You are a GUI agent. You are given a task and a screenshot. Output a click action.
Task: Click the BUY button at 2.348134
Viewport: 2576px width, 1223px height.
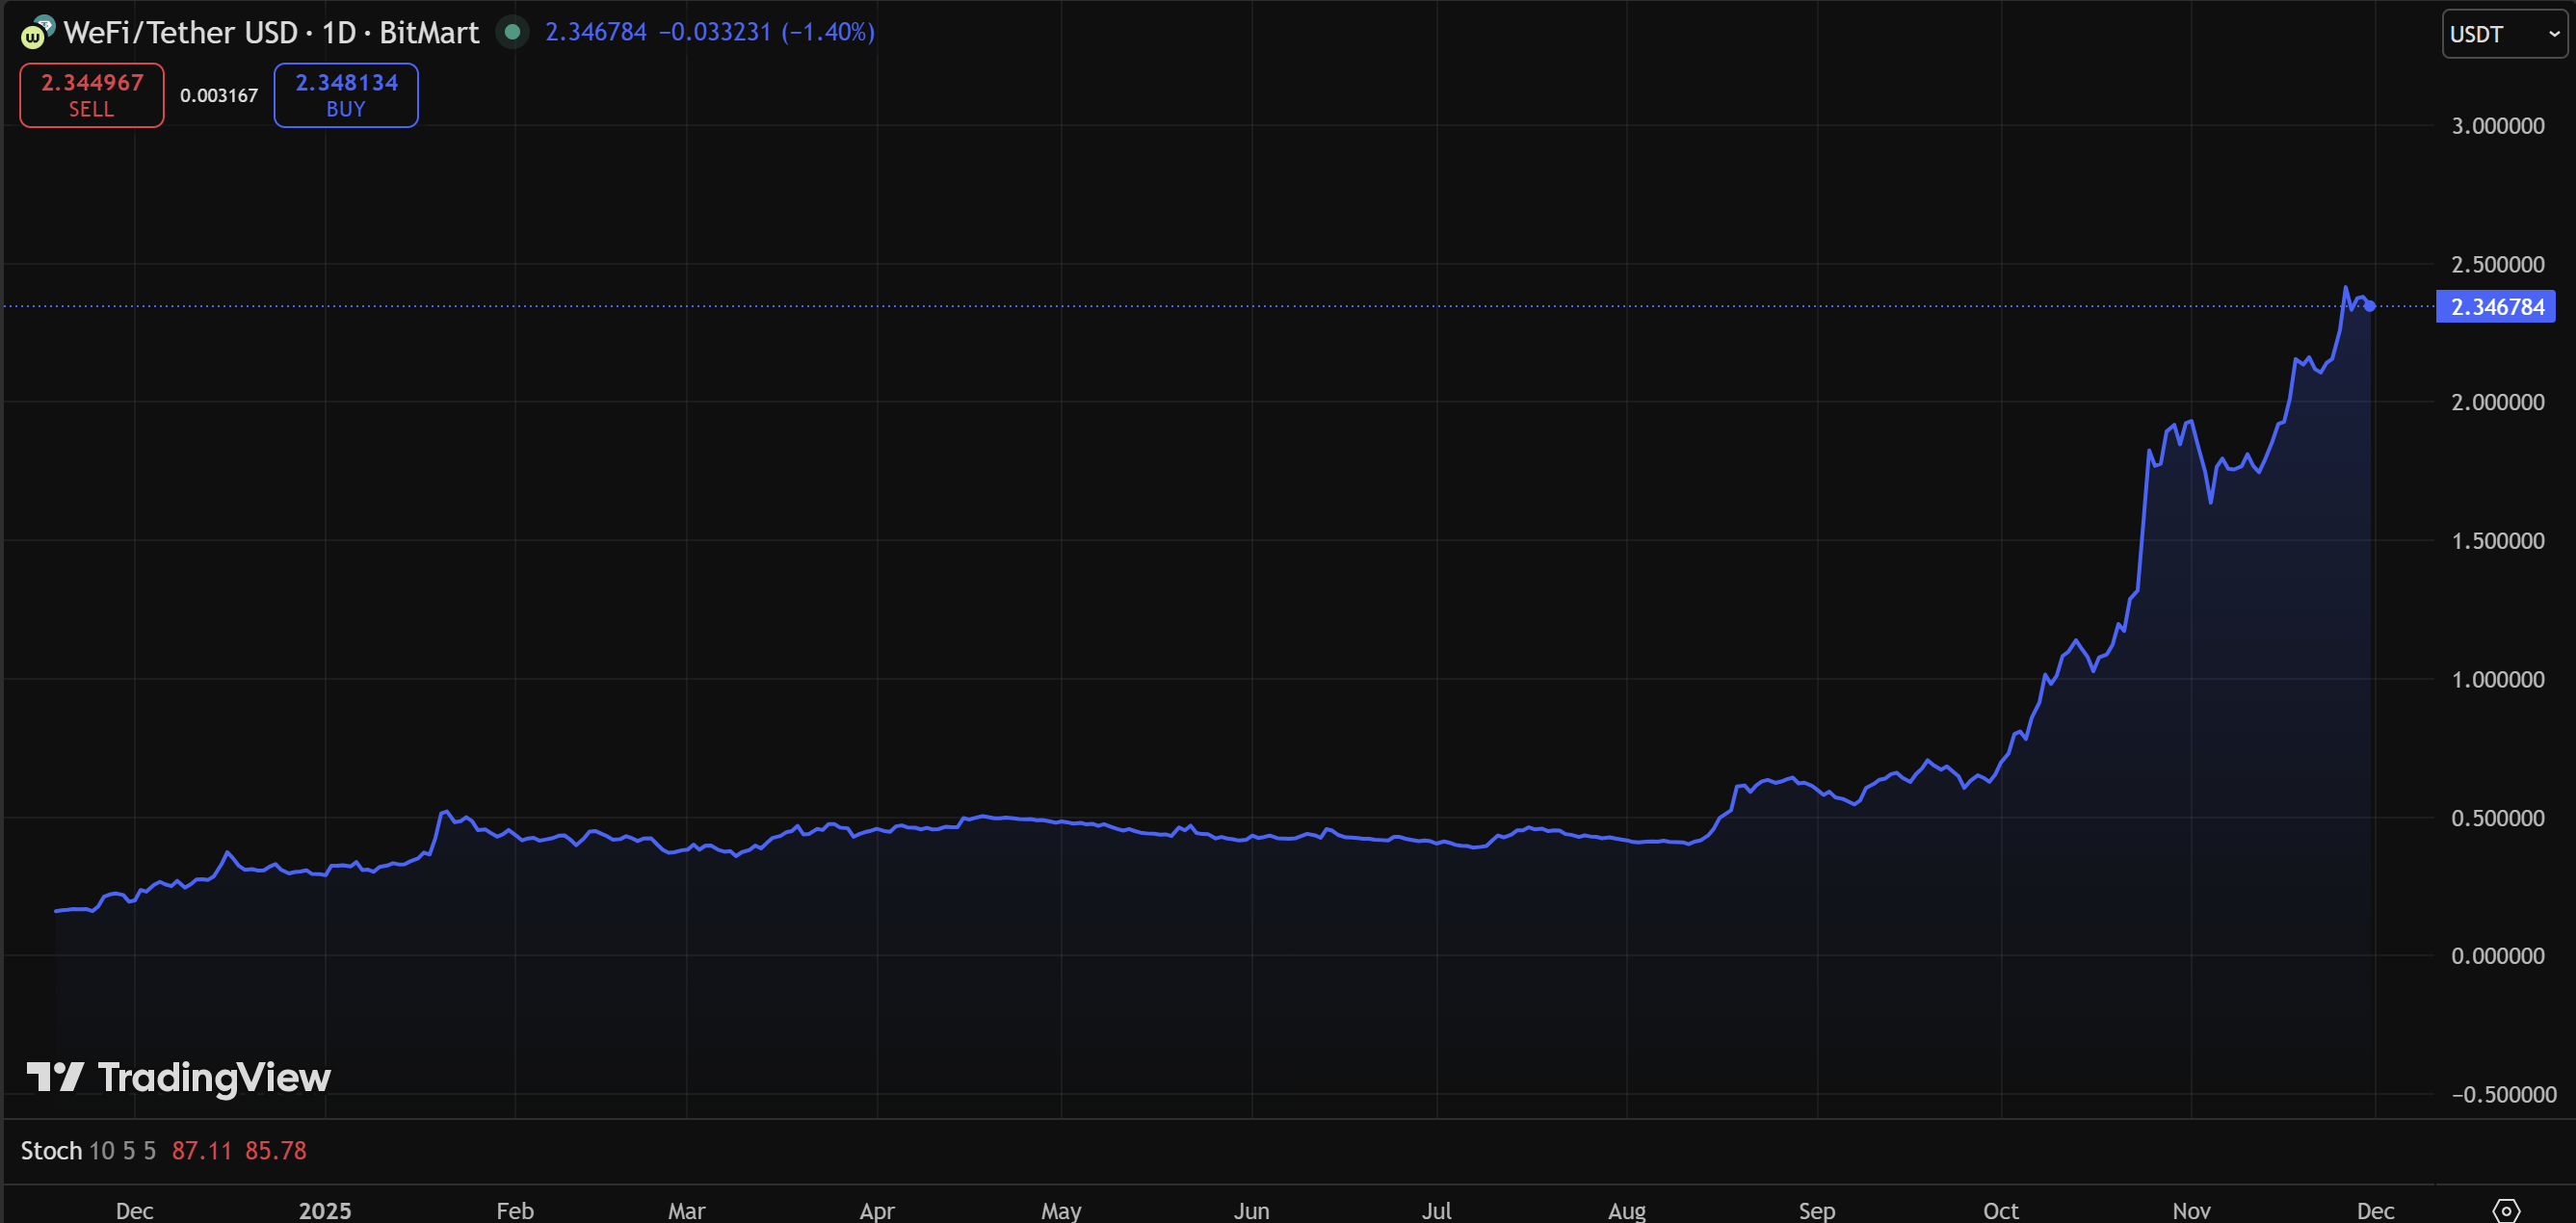coord(346,95)
